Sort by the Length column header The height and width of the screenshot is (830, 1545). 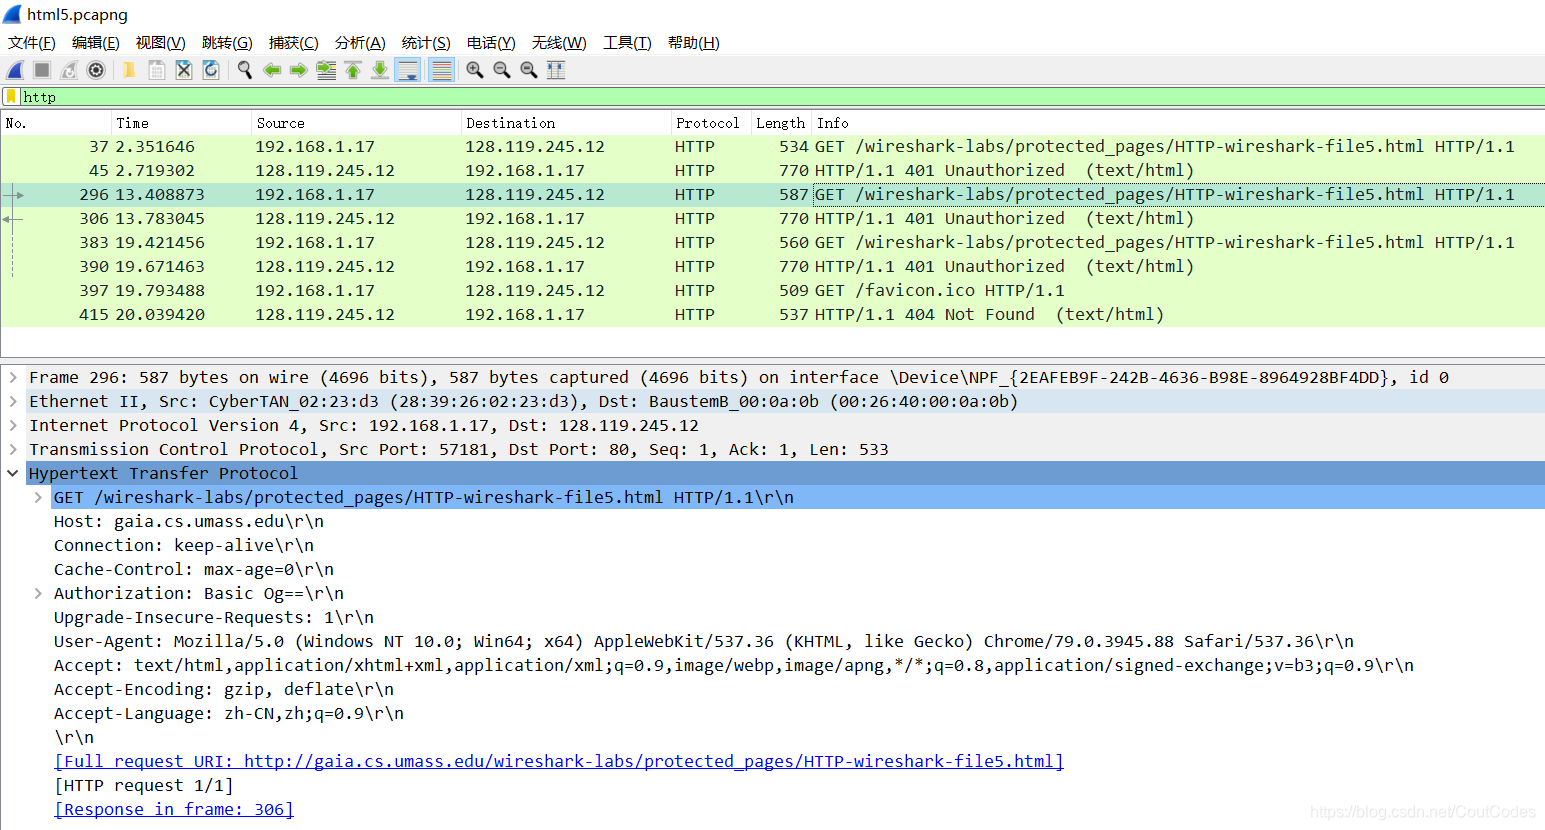tap(781, 123)
